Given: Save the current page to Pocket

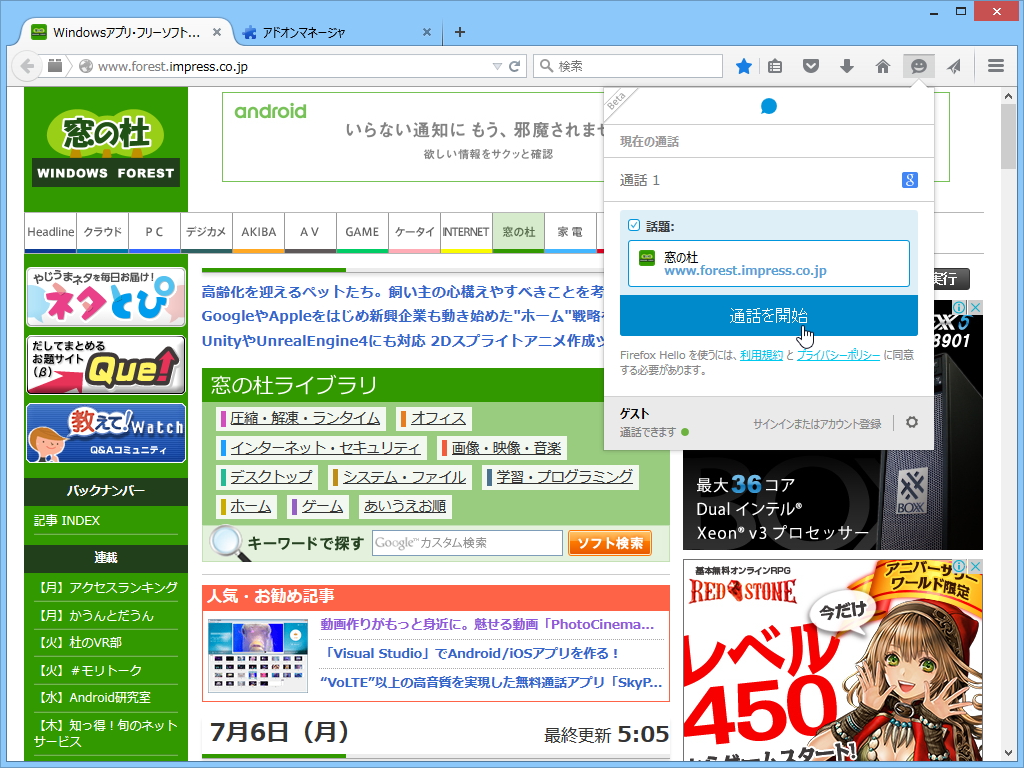Looking at the screenshot, I should coord(810,66).
